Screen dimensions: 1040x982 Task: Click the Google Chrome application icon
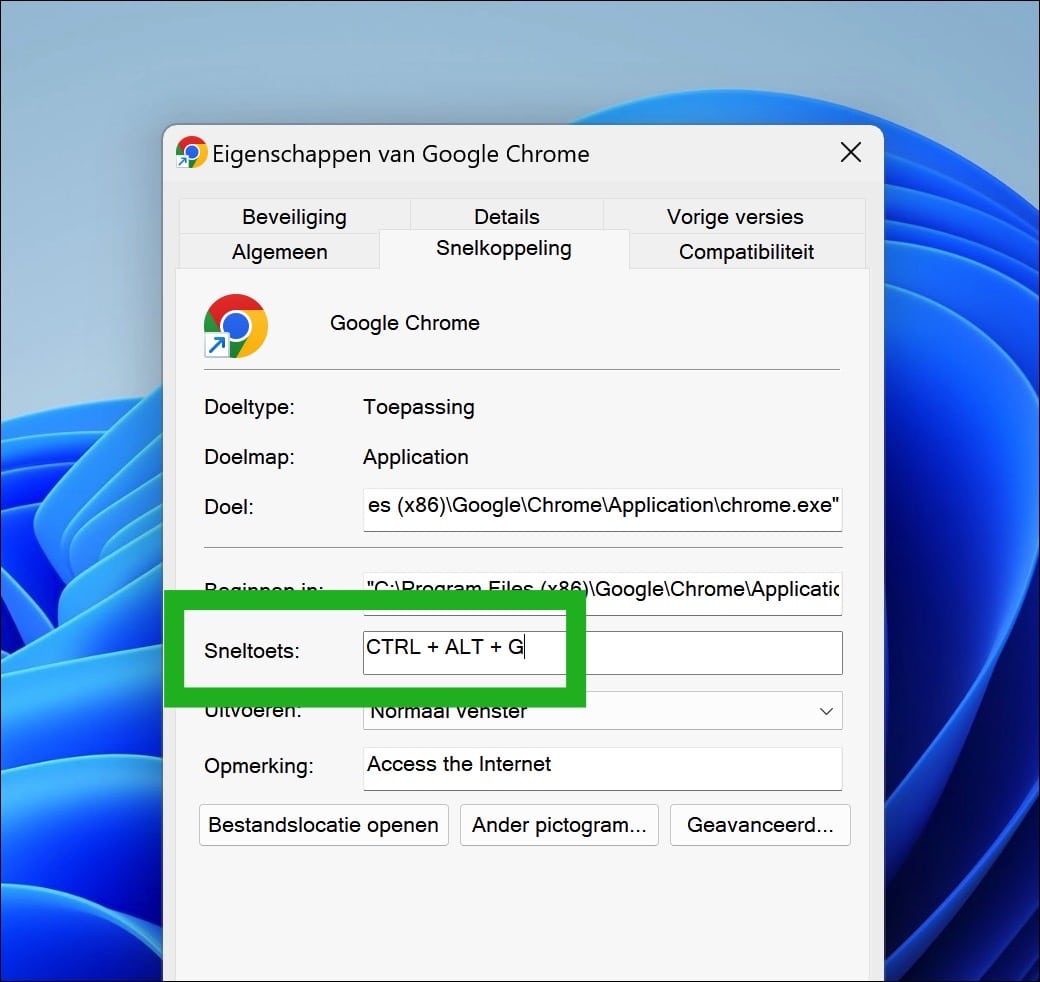[x=233, y=325]
